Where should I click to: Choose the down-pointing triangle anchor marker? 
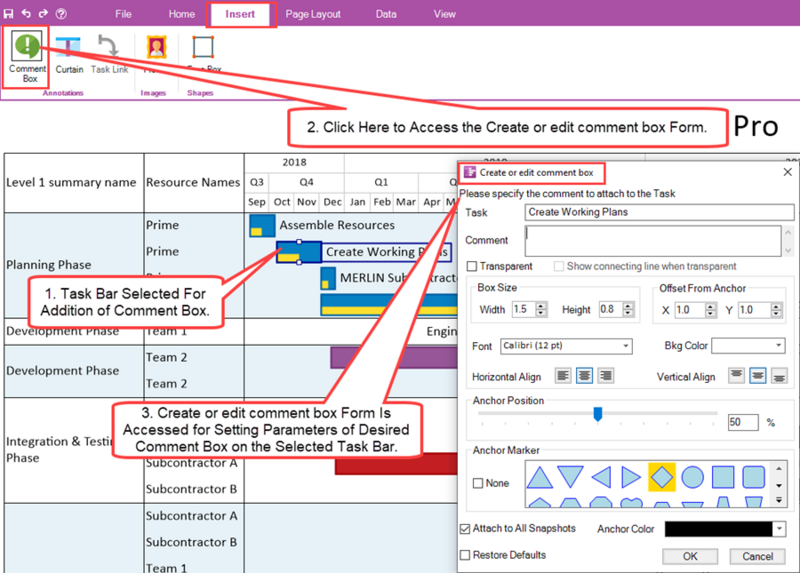click(570, 477)
